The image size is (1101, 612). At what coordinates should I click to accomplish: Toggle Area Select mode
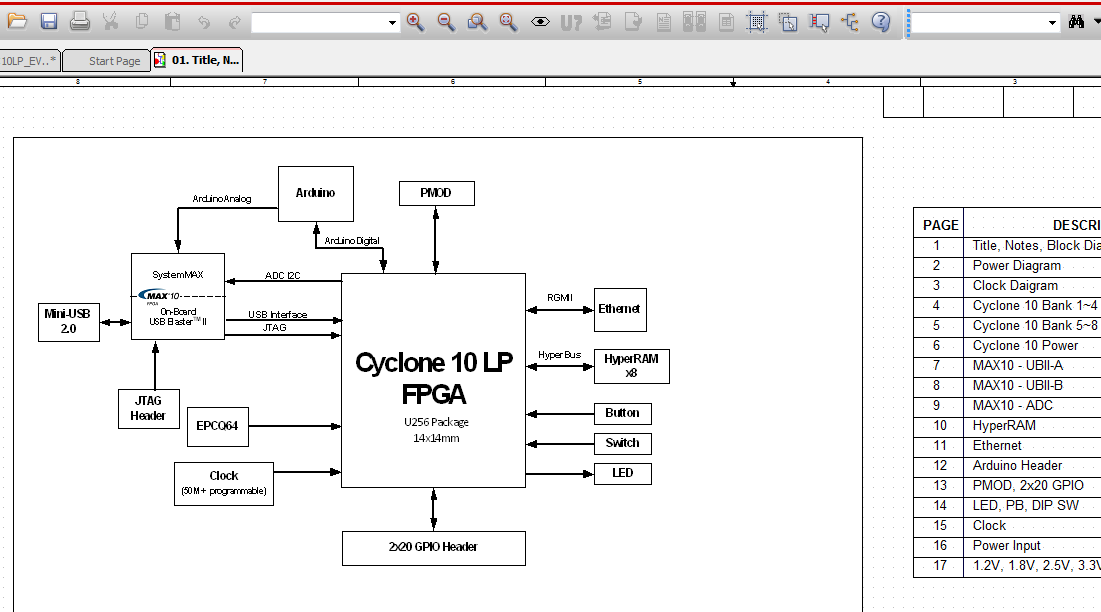click(x=788, y=22)
